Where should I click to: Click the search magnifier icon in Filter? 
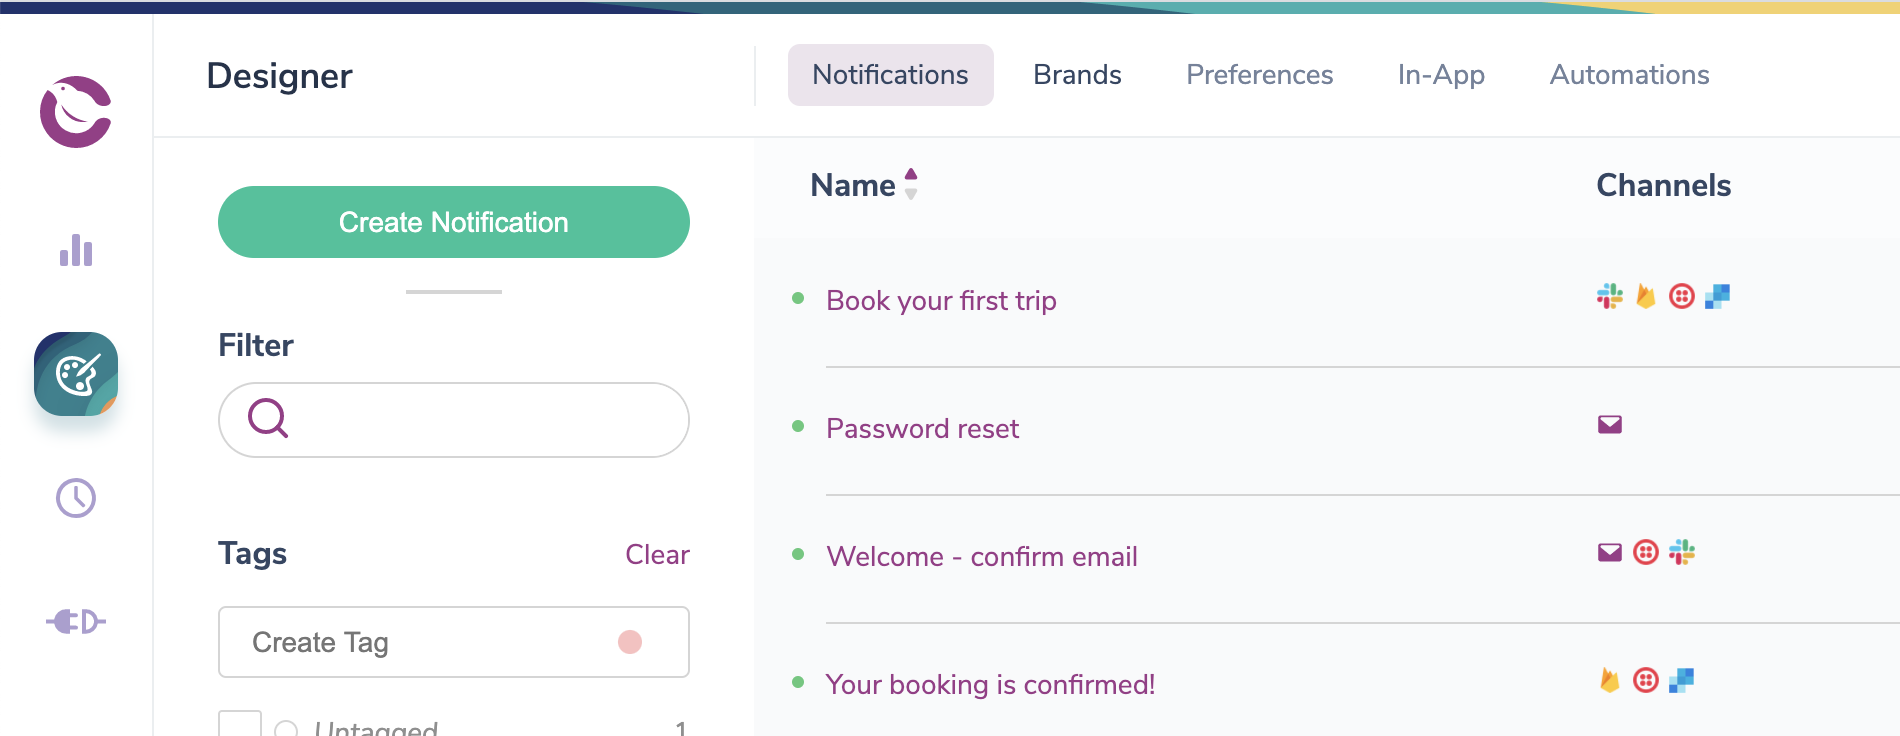point(268,418)
